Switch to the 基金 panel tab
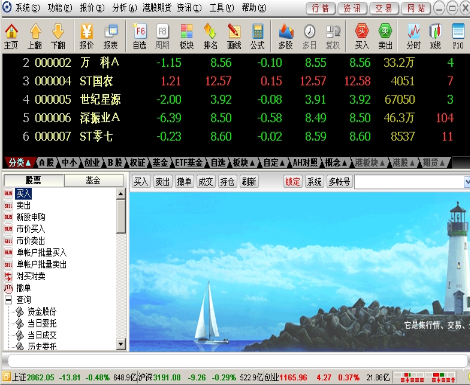 [x=93, y=180]
